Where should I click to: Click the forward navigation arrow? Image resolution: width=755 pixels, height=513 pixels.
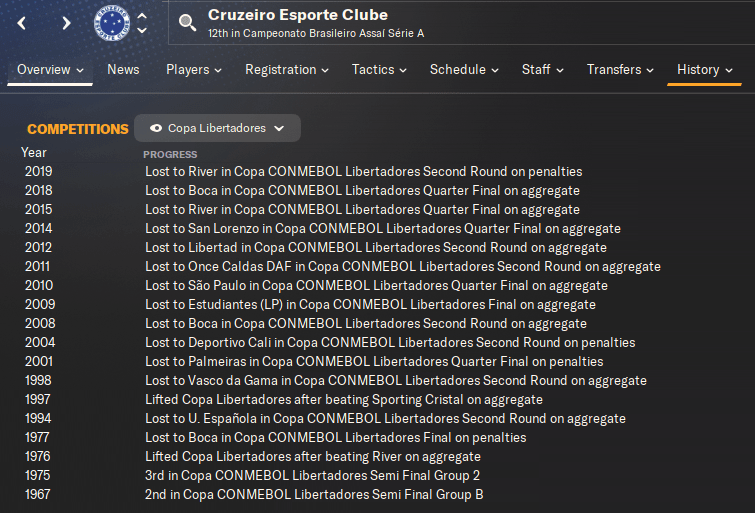(x=66, y=23)
